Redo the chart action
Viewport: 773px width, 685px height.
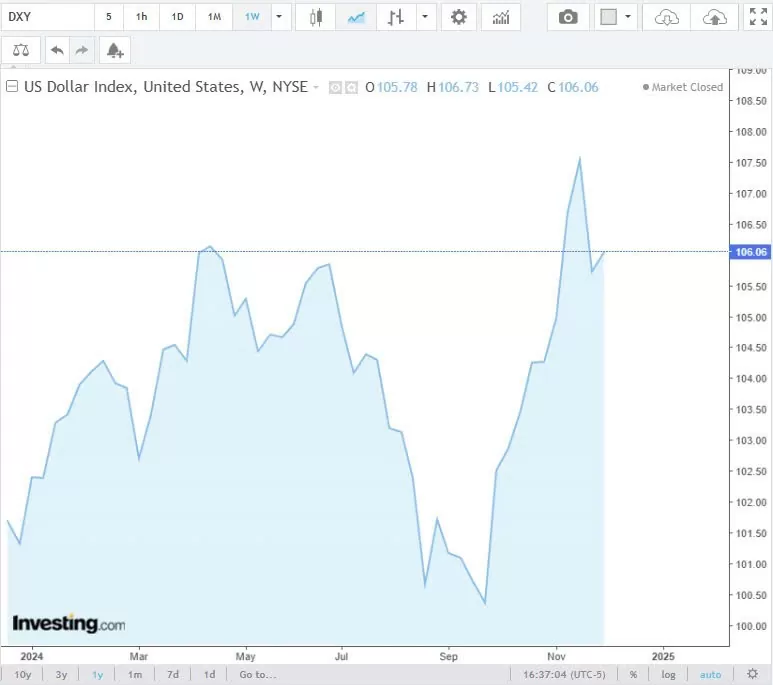click(82, 50)
